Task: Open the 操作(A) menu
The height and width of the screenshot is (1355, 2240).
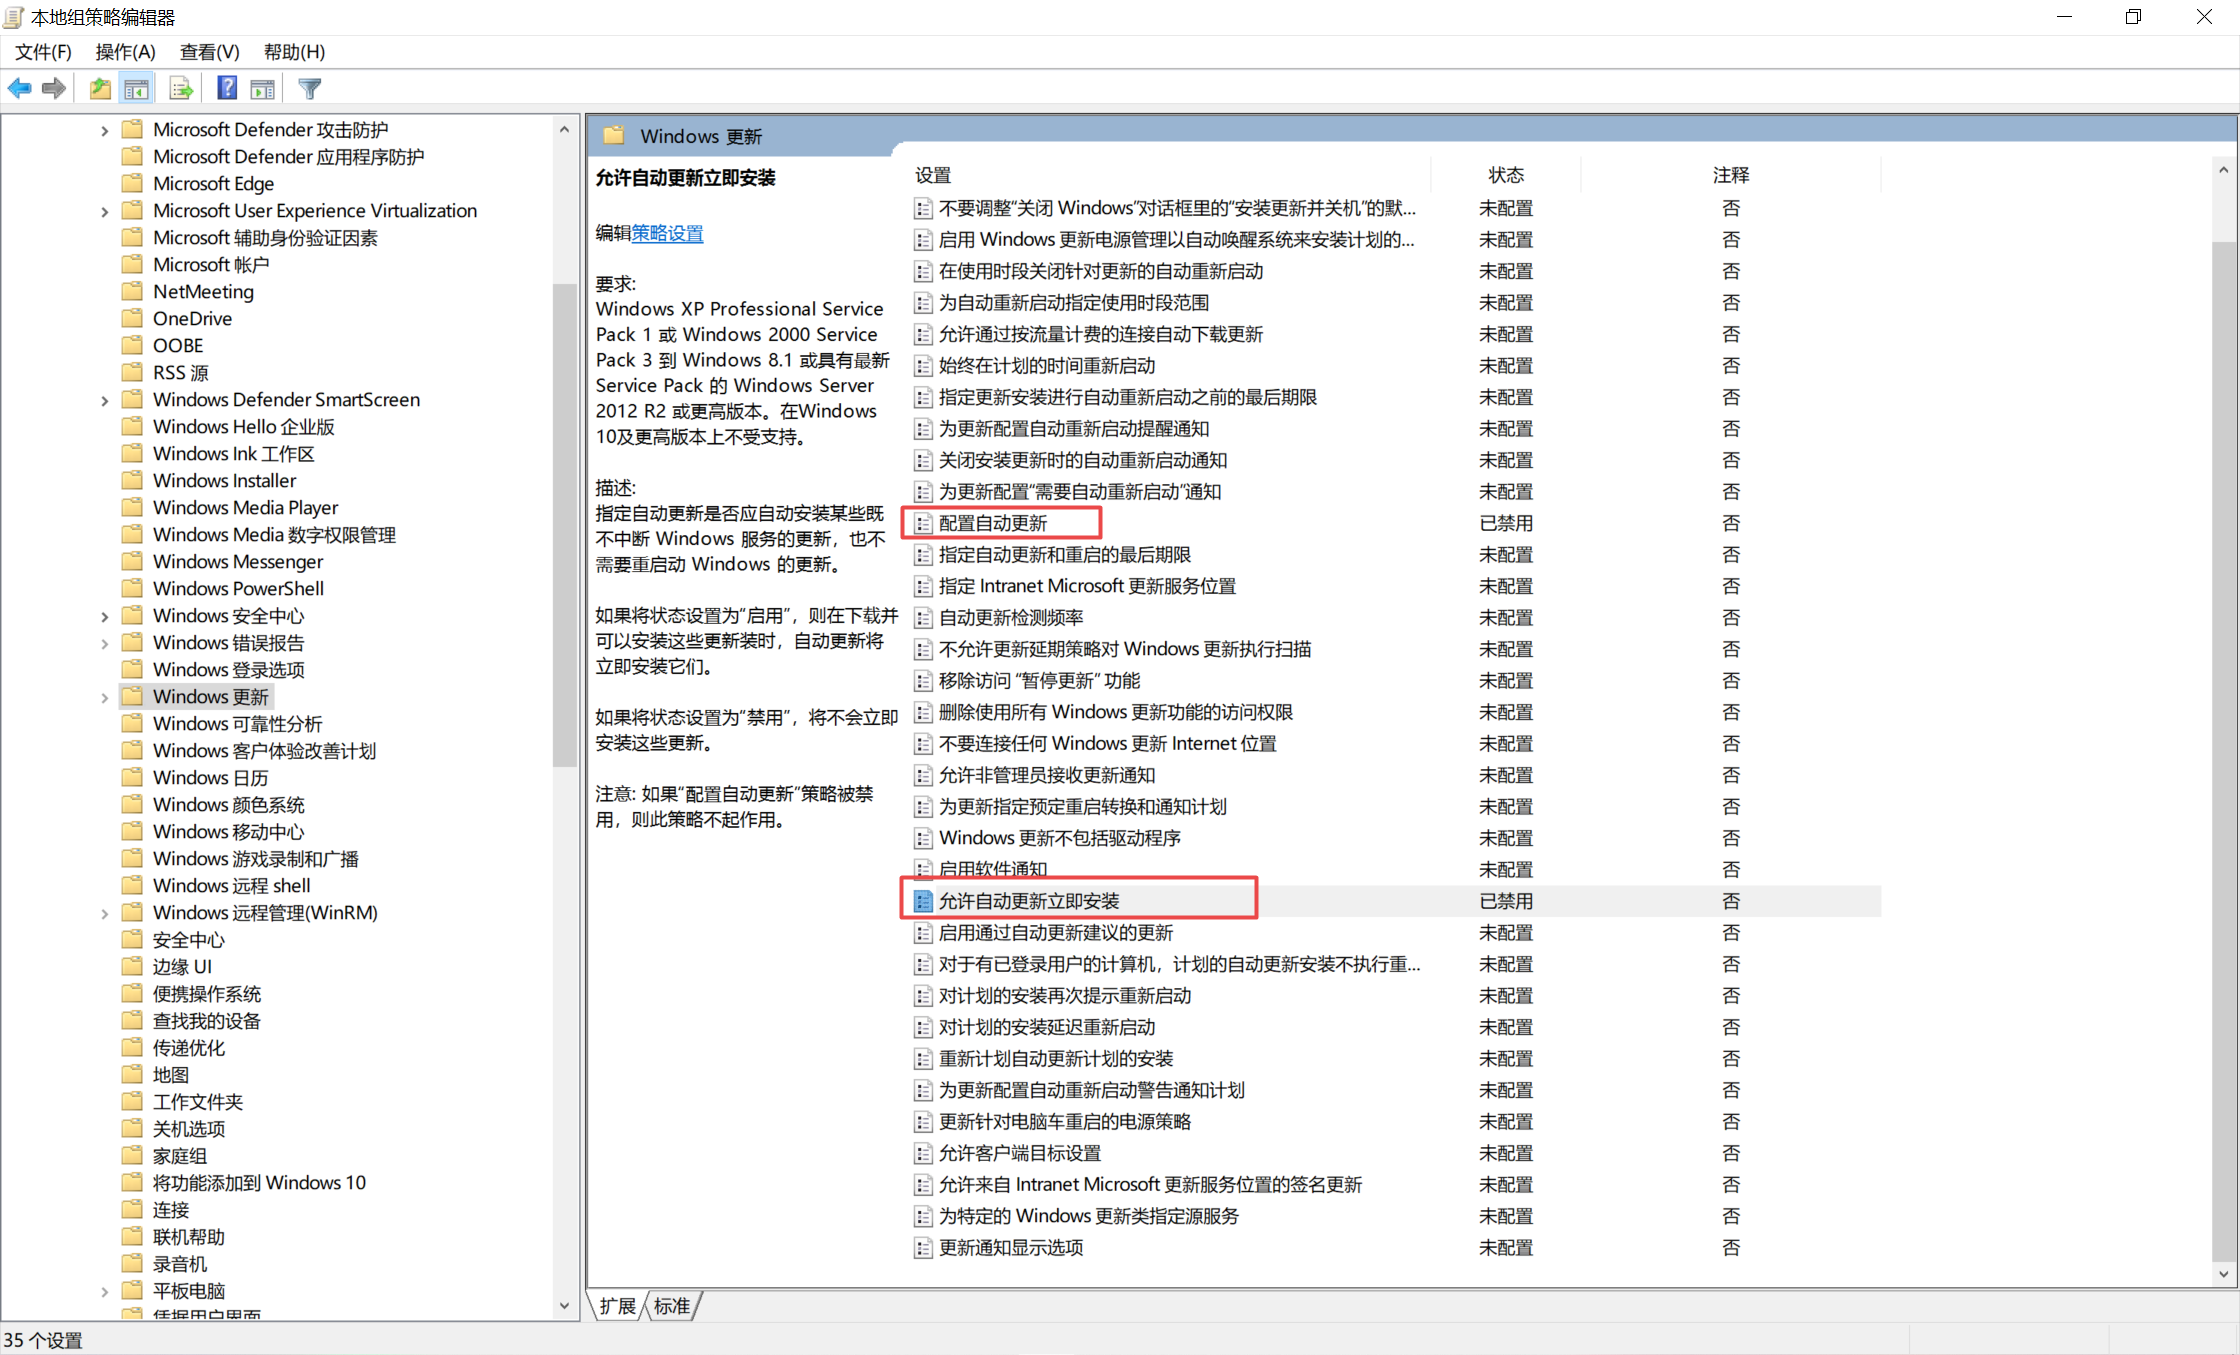Action: coord(125,52)
